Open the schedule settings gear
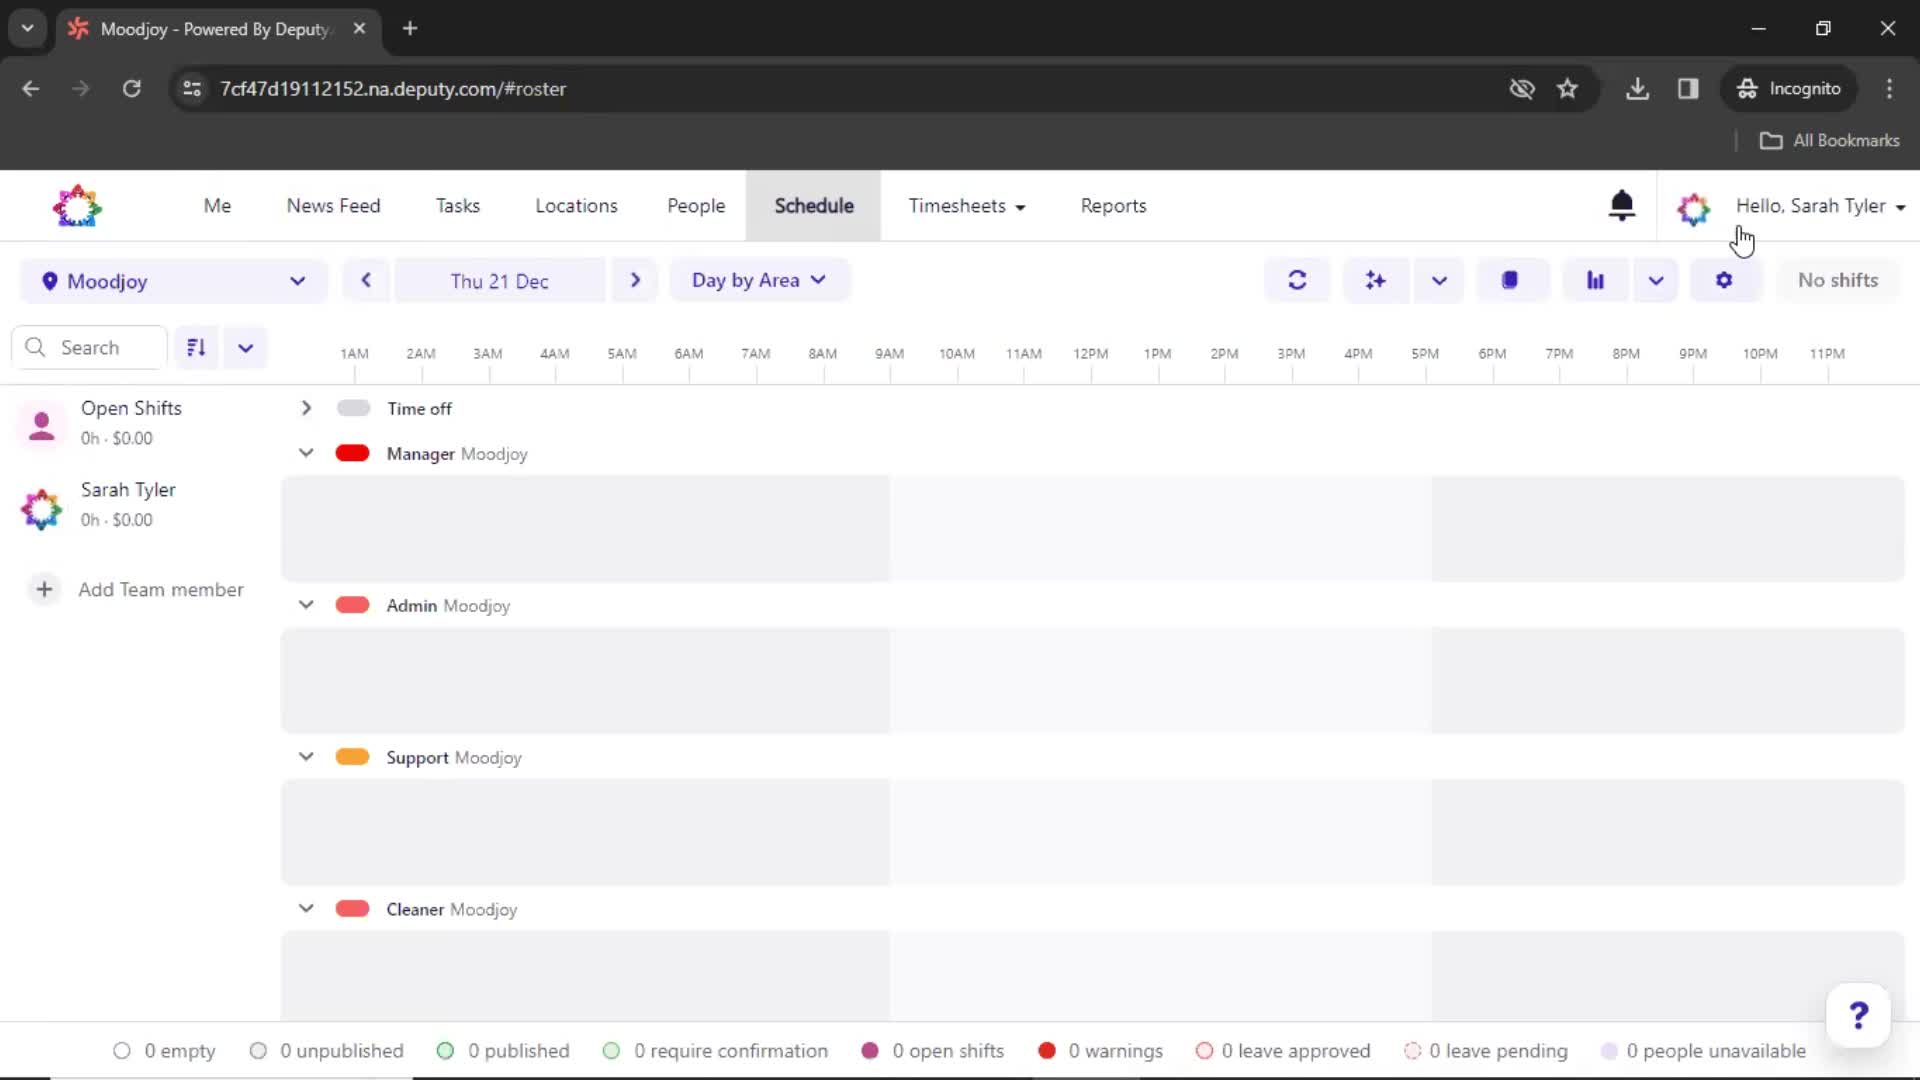The height and width of the screenshot is (1080, 1920). click(x=1724, y=280)
